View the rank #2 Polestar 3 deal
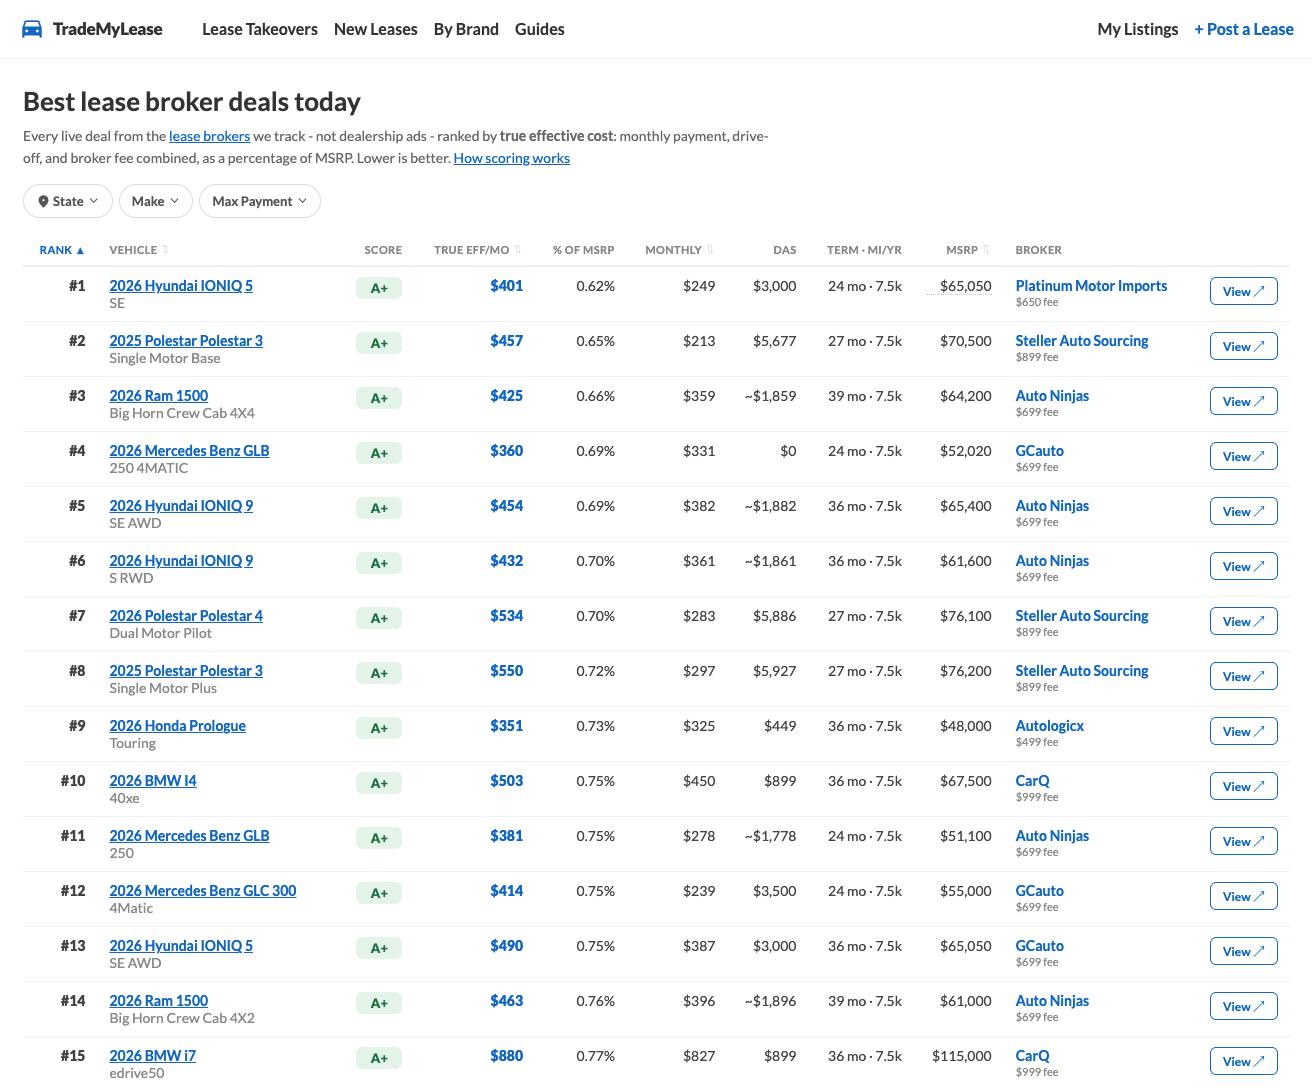Viewport: 1312px width, 1089px height. [1244, 347]
